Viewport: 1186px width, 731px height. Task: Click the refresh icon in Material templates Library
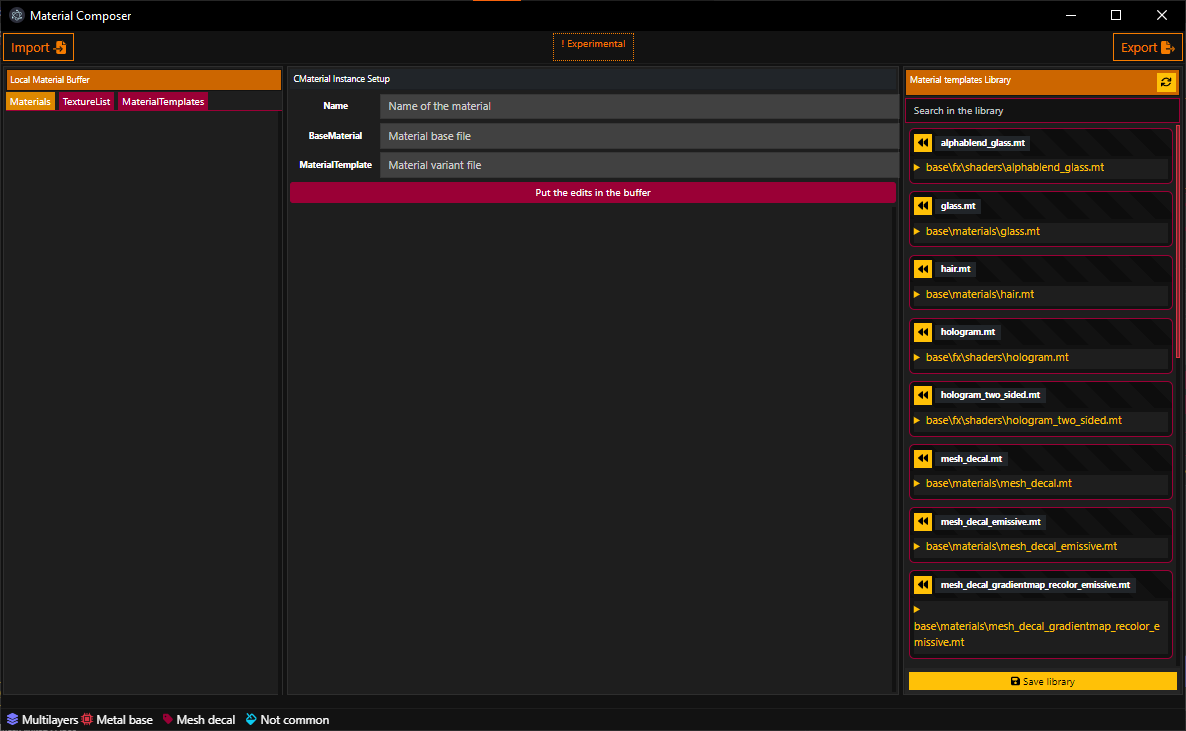pyautogui.click(x=1166, y=82)
